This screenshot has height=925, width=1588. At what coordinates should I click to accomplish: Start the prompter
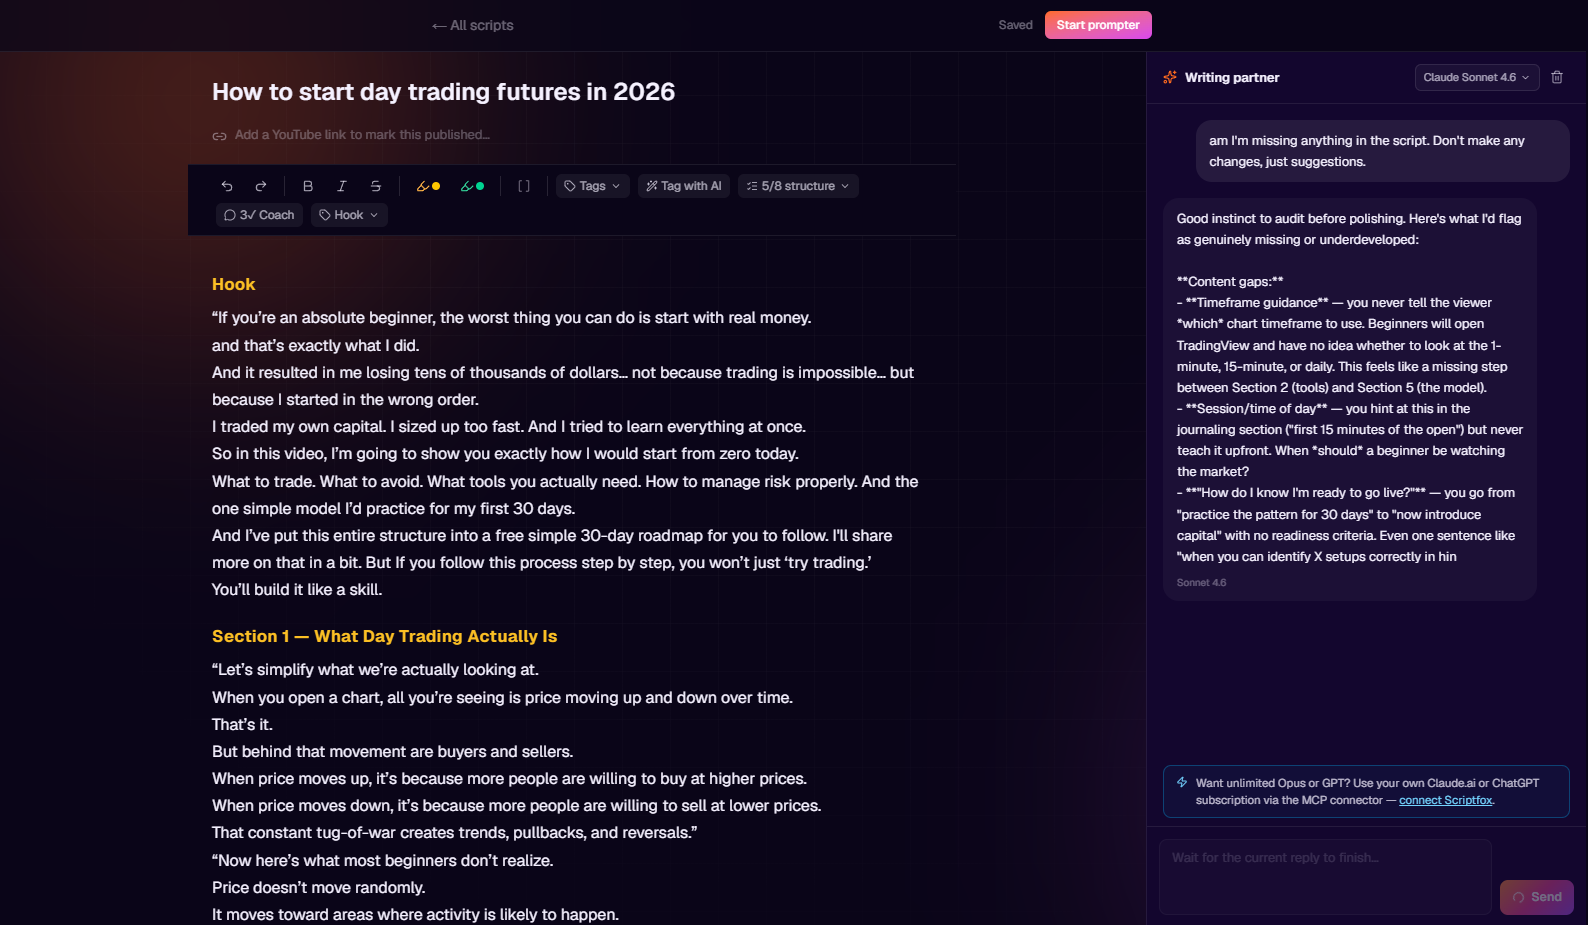pos(1098,25)
